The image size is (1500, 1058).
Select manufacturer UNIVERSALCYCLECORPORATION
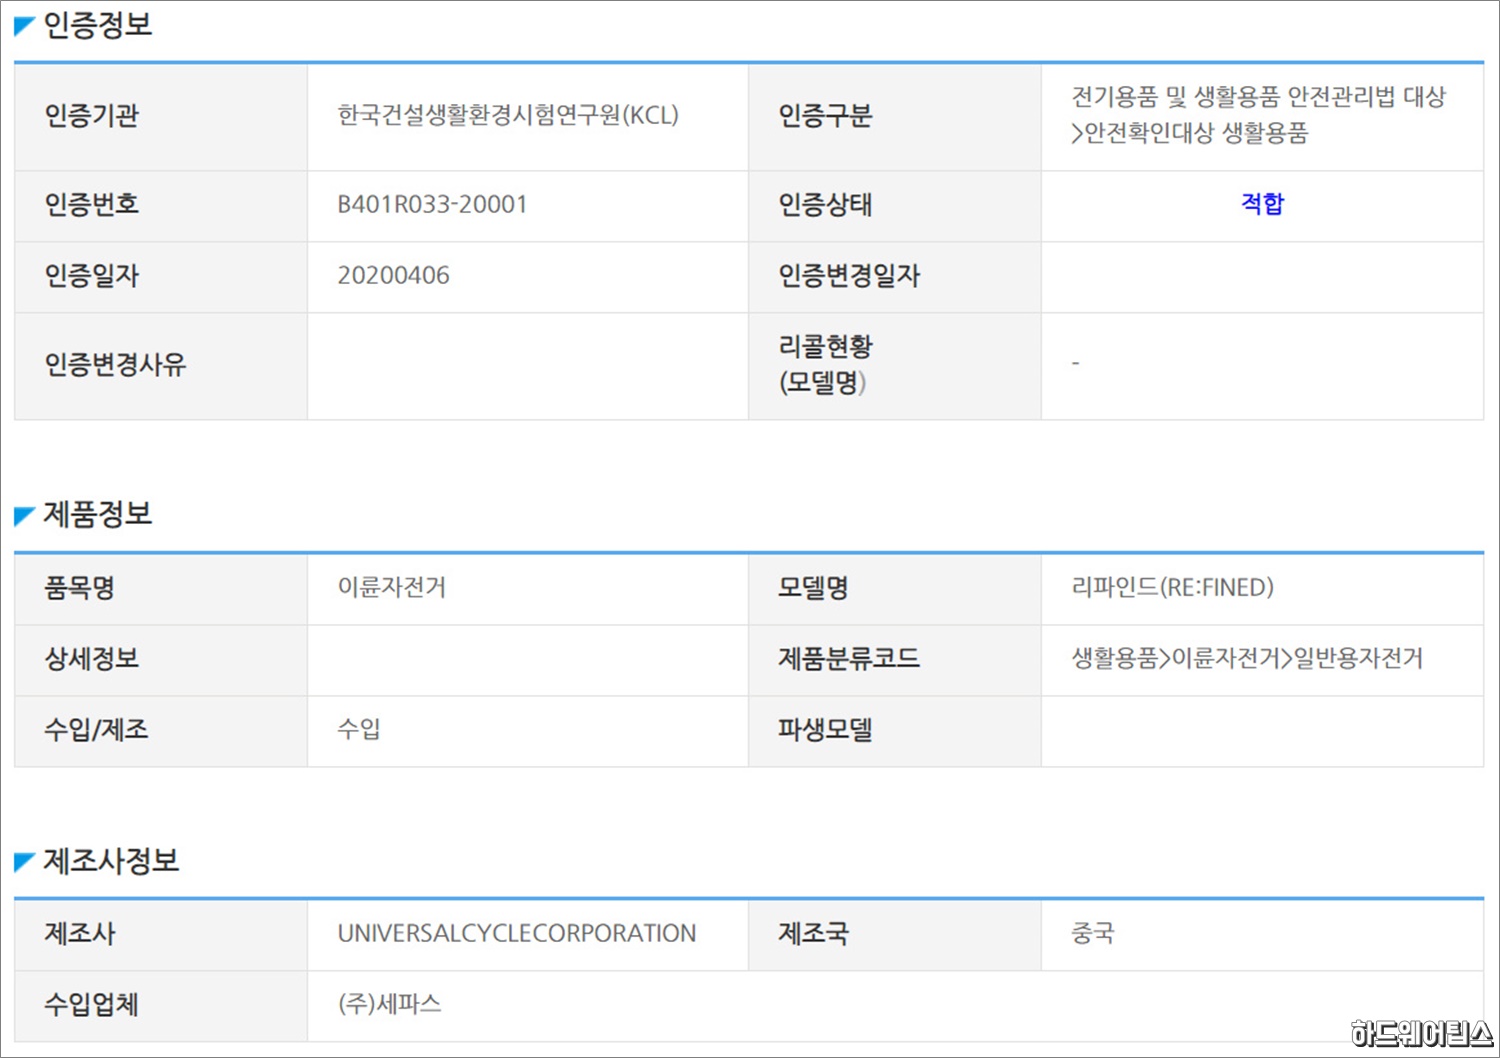tap(516, 934)
